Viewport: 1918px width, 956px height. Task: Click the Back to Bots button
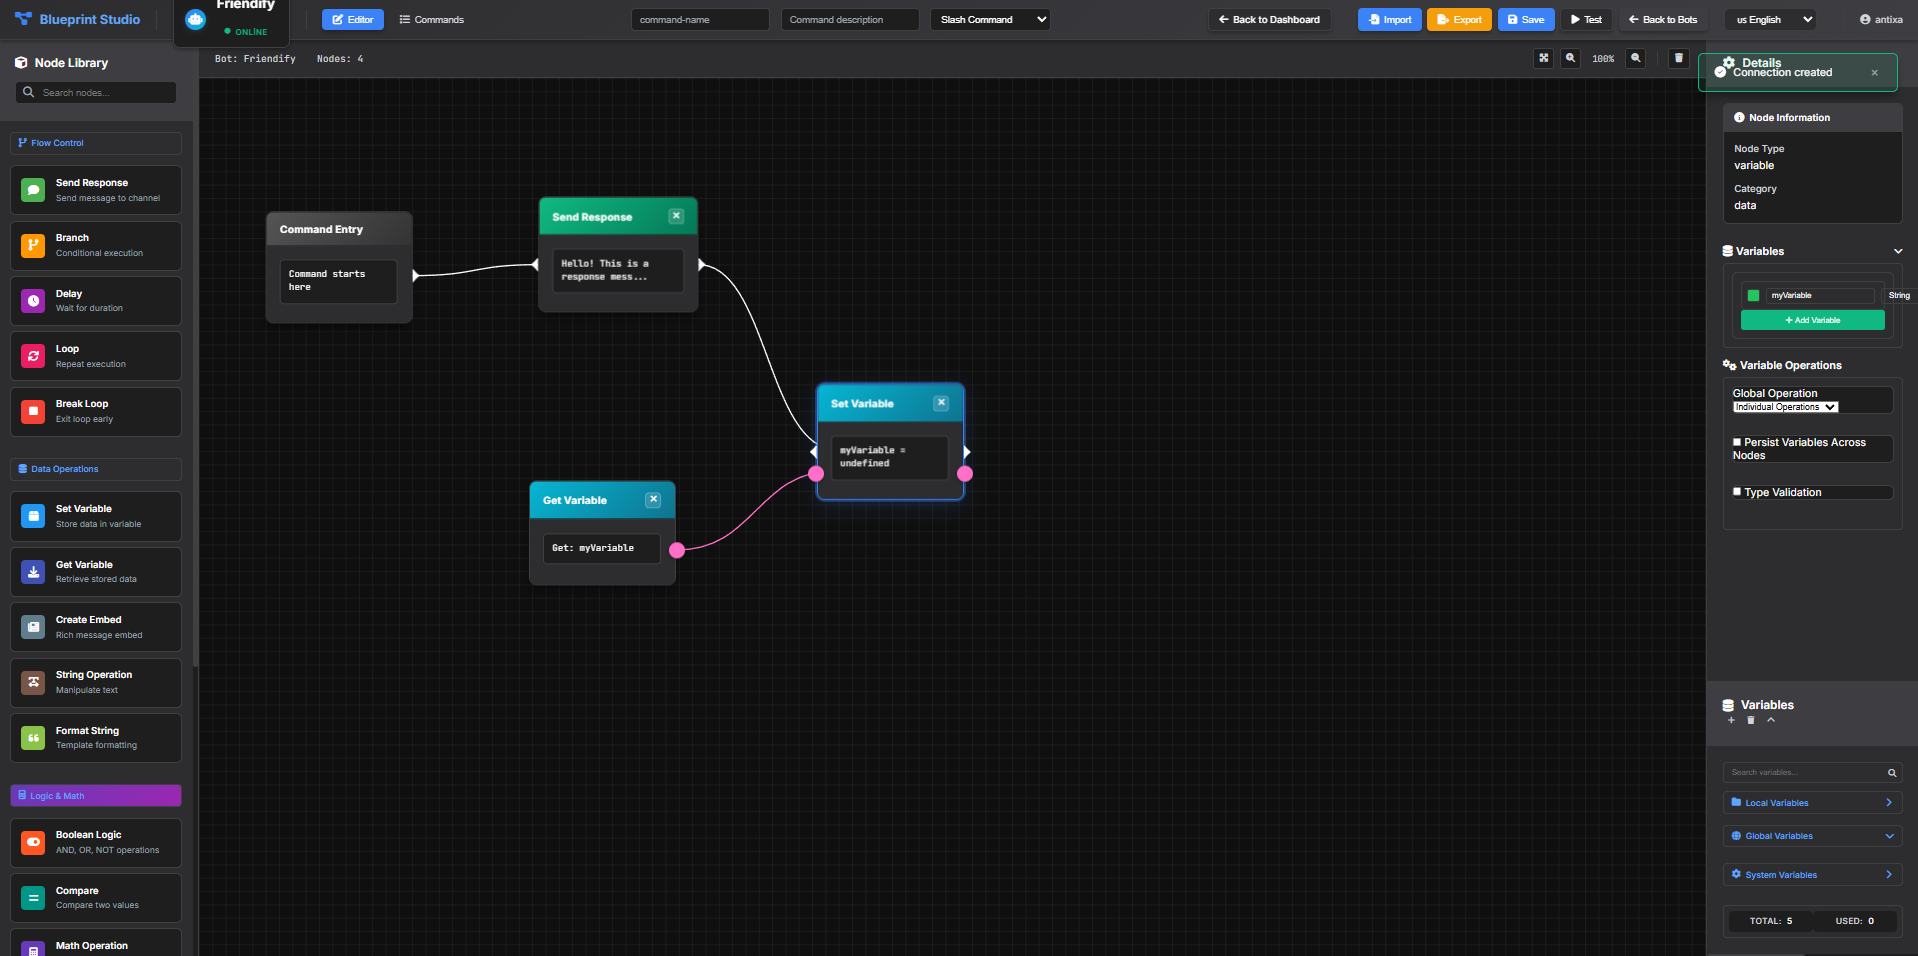tap(1663, 19)
